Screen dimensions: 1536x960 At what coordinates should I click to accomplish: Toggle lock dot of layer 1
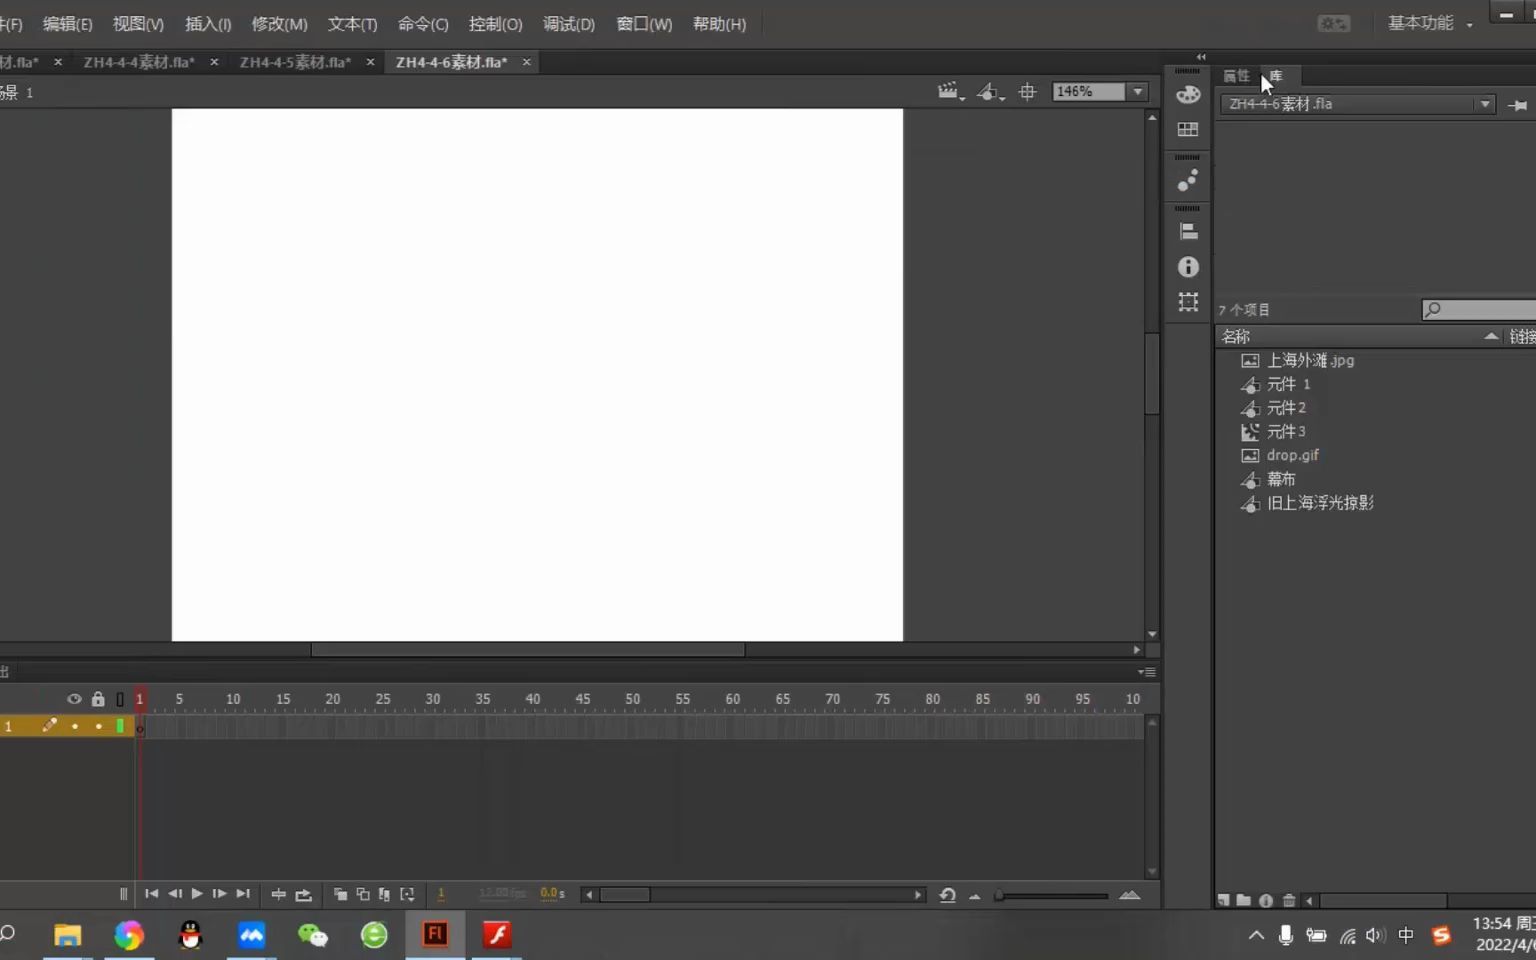pos(98,726)
